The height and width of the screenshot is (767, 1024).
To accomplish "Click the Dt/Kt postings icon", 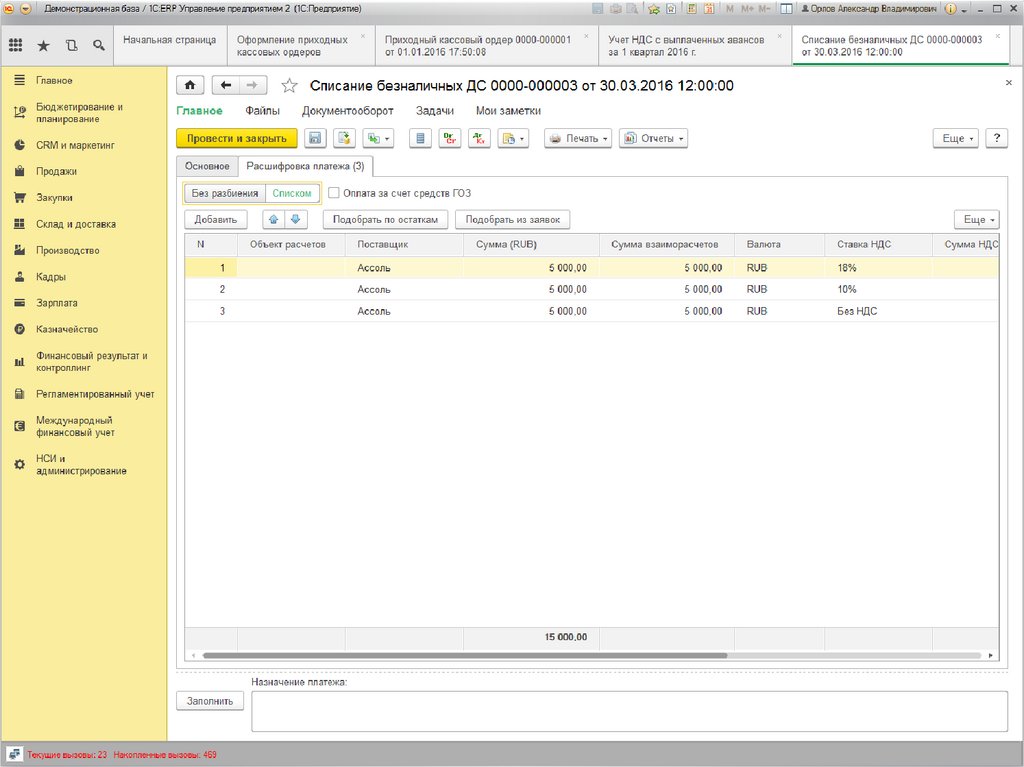I will 450,139.
